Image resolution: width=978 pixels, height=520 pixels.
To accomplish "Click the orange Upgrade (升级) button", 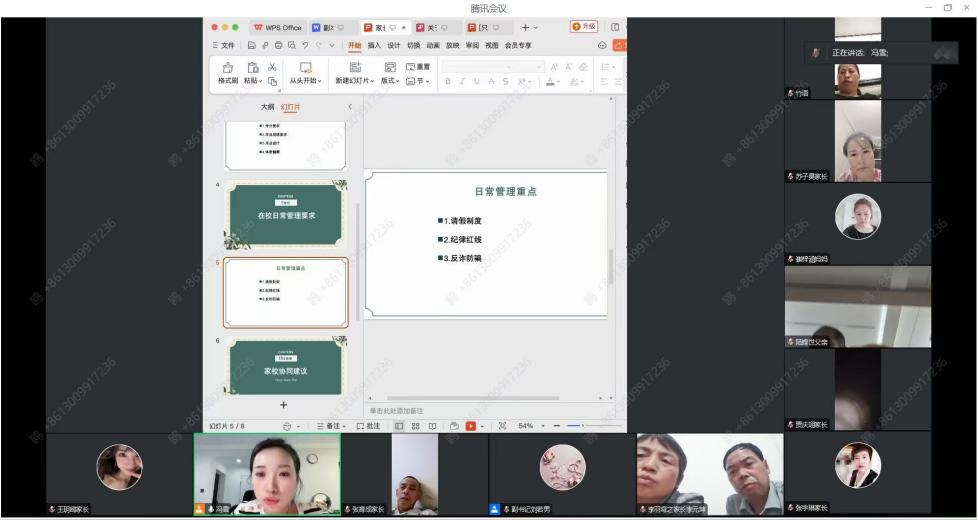I will 583,26.
